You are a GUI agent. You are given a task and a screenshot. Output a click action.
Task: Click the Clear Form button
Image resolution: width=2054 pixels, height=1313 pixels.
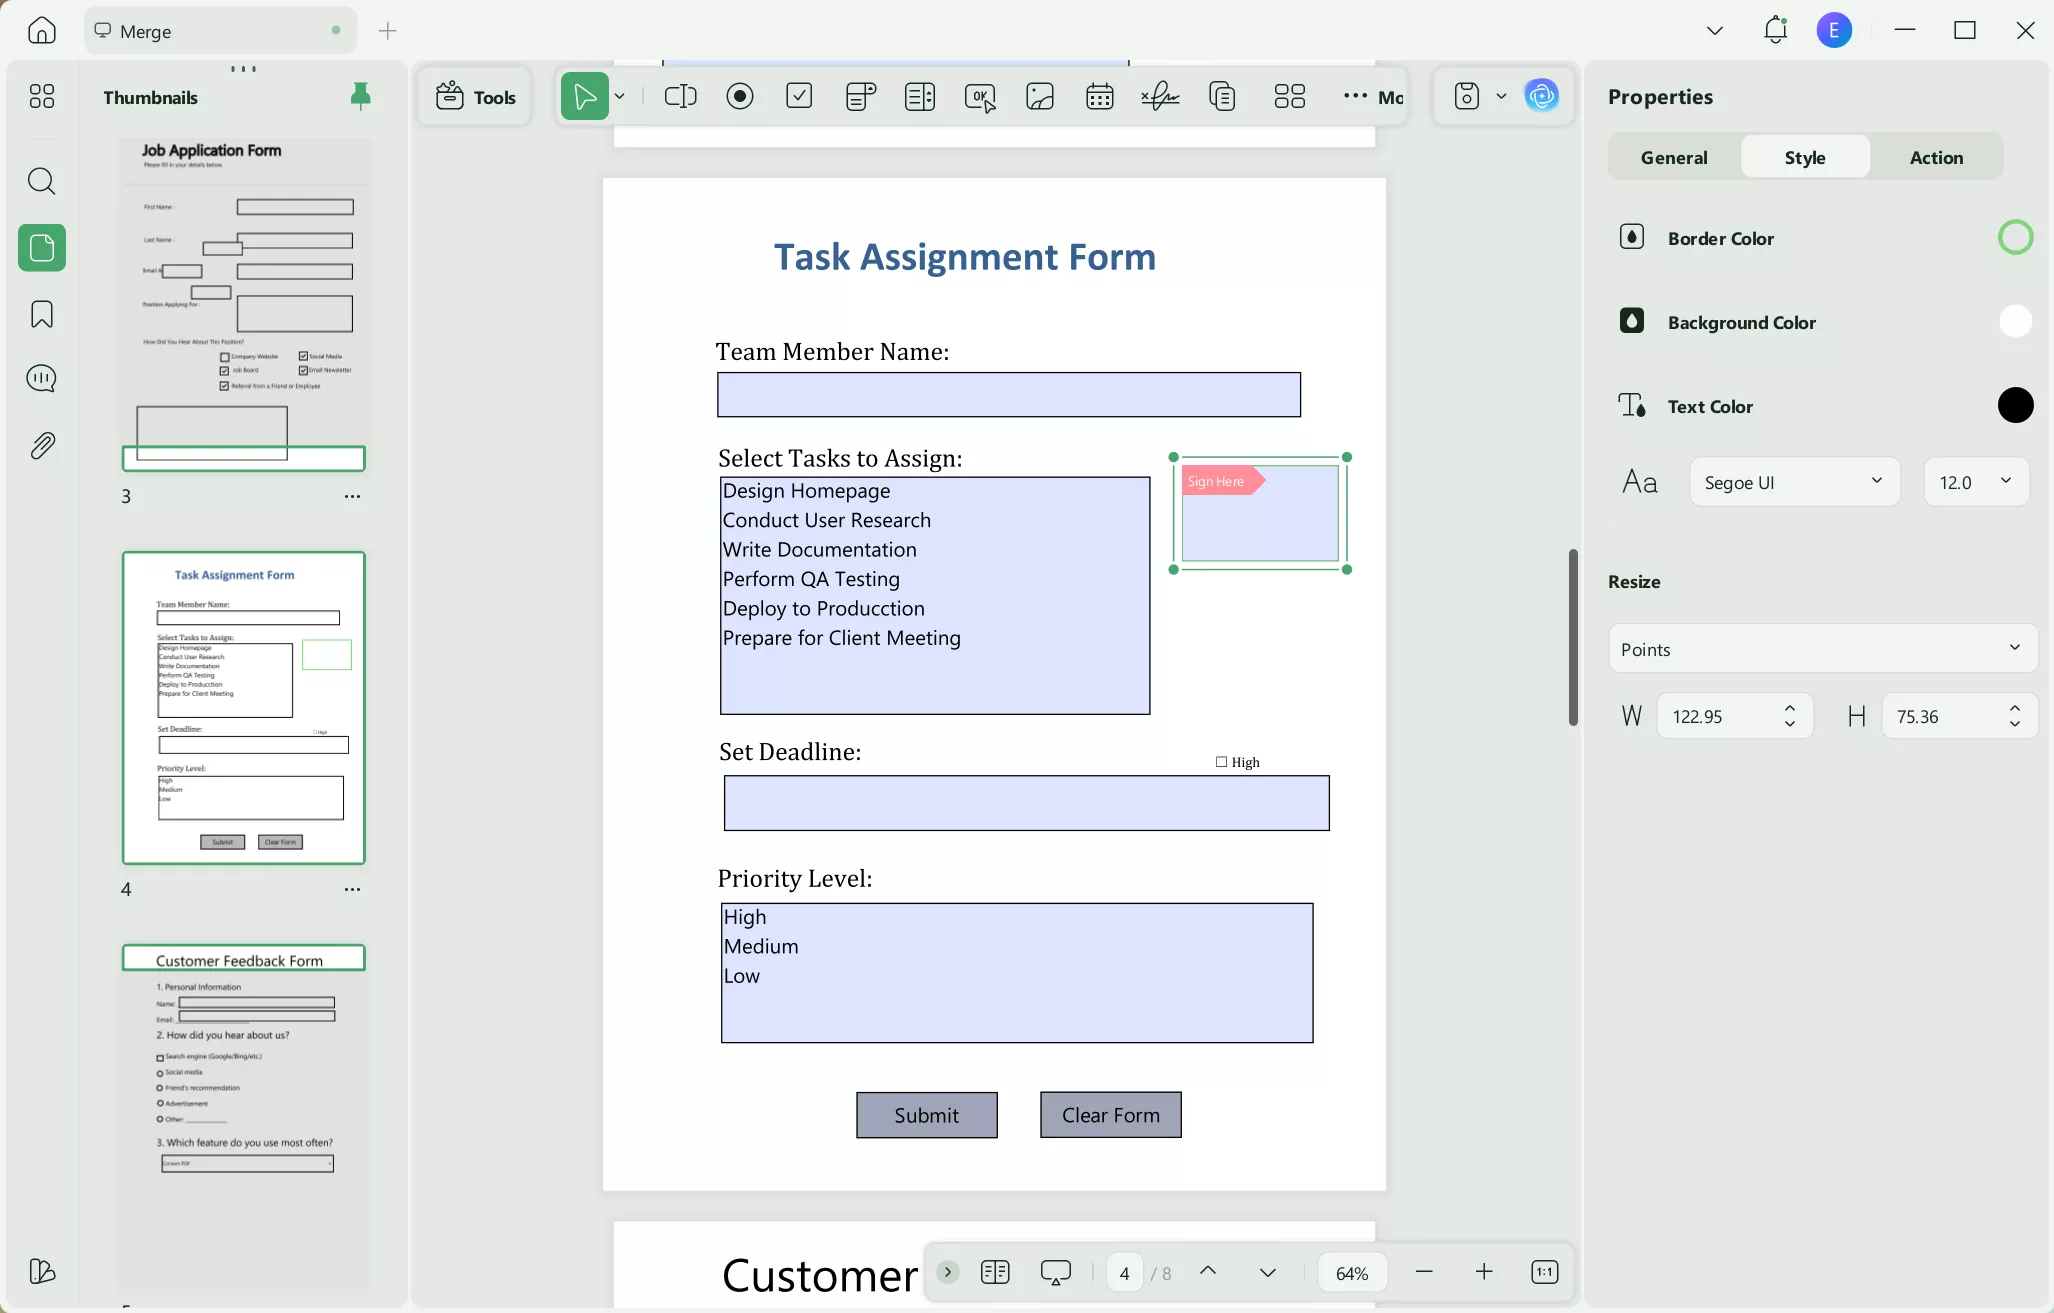(x=1110, y=1115)
